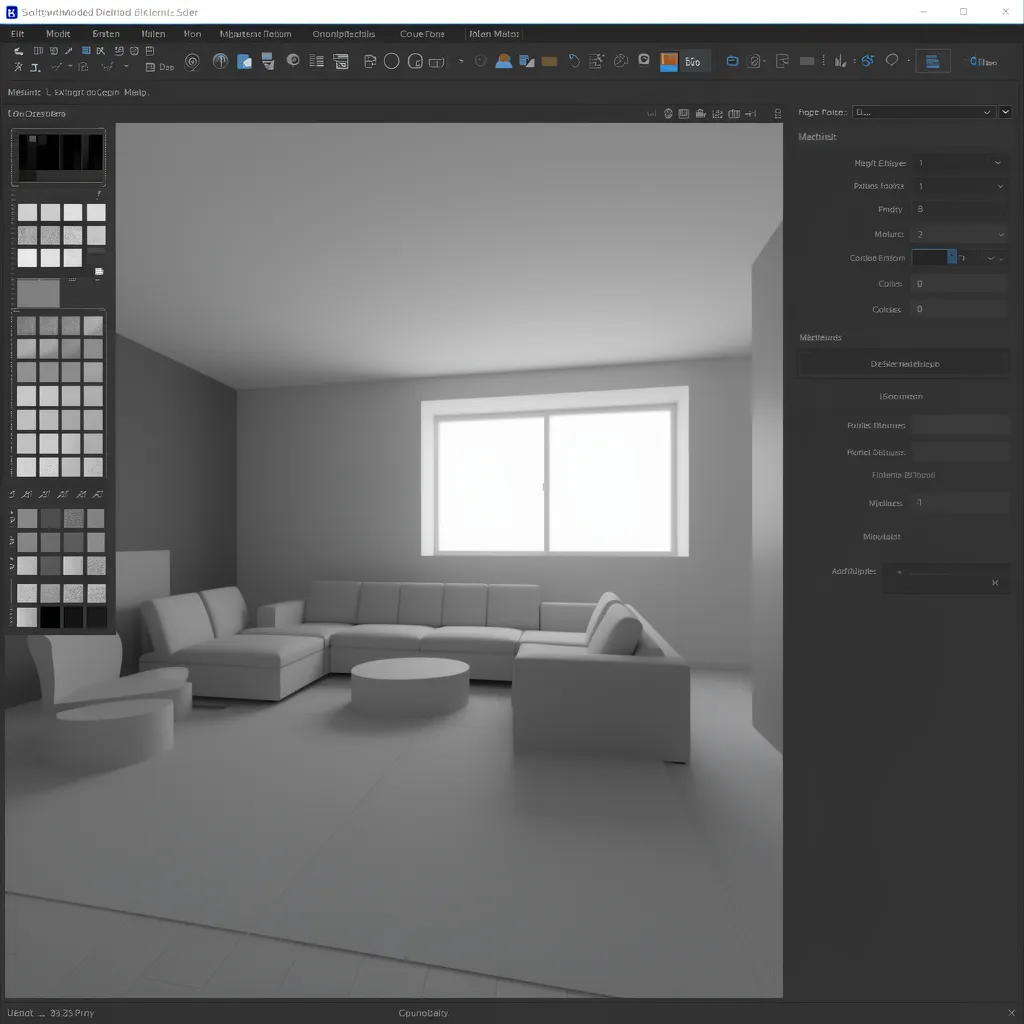Open the Edit menu

16,33
